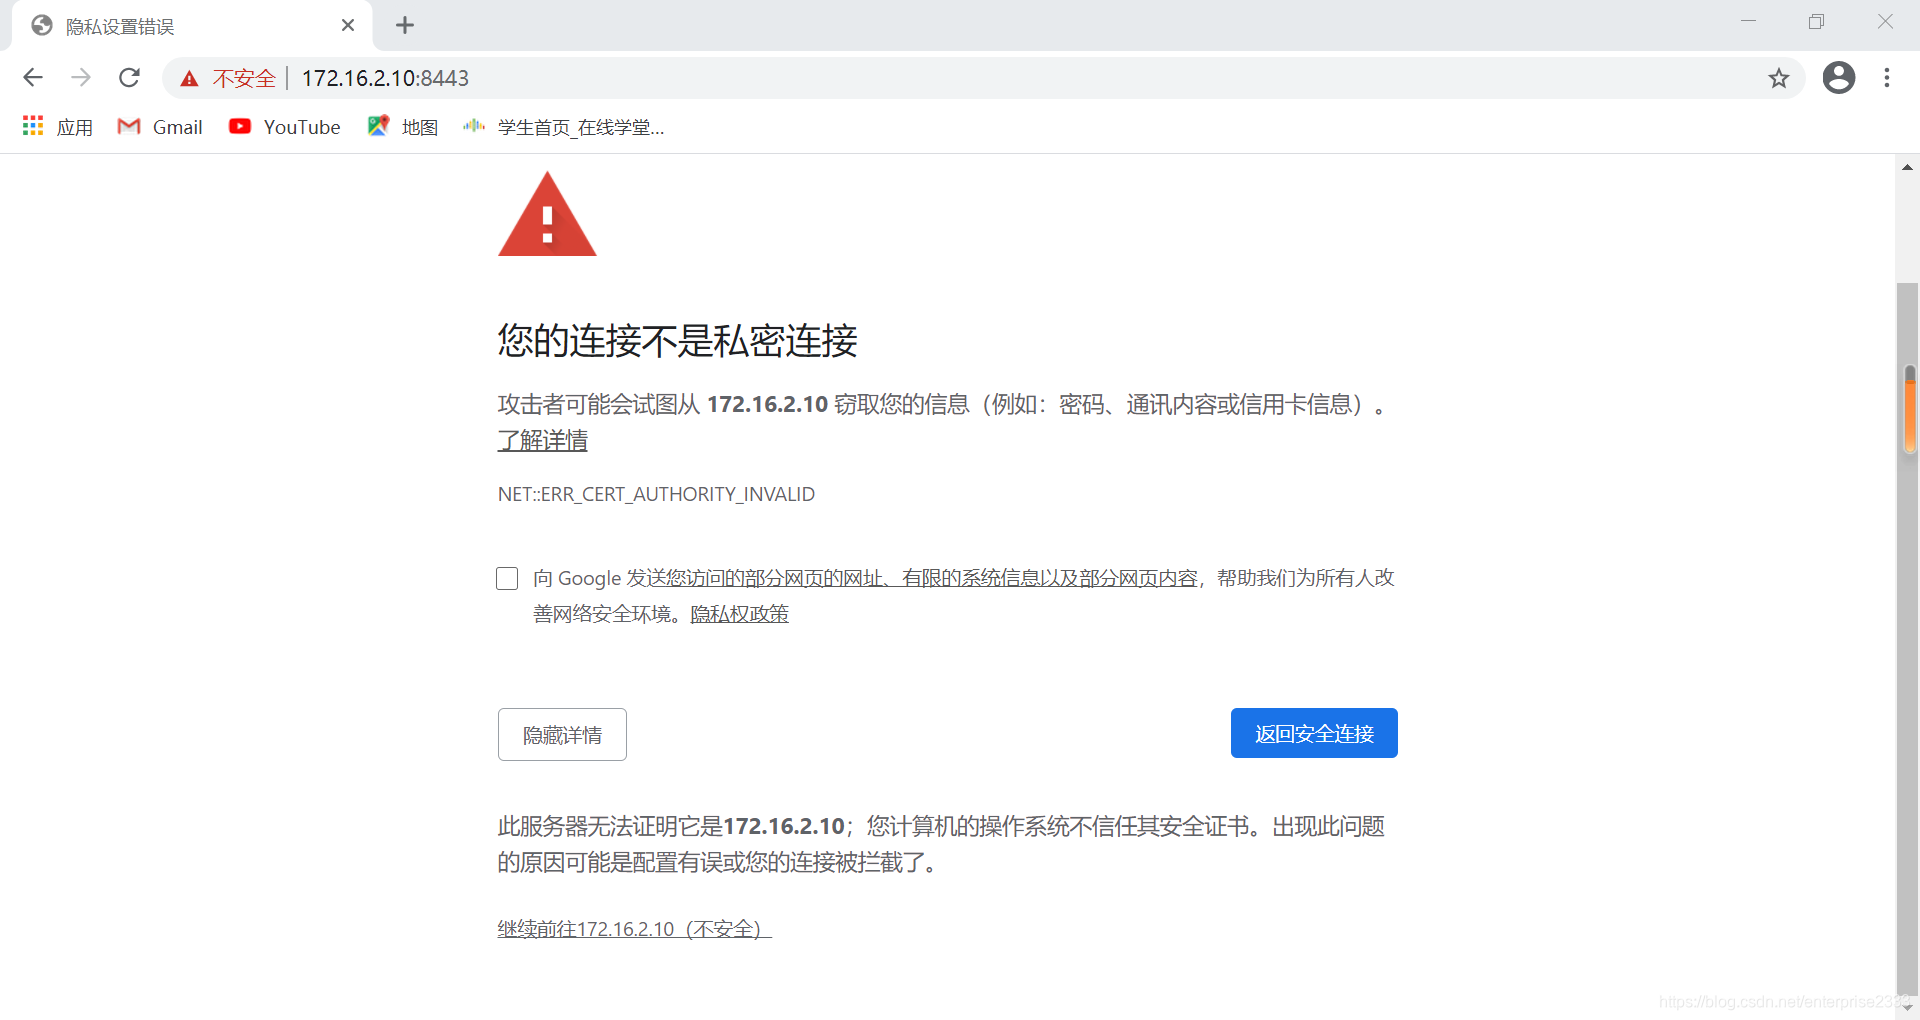This screenshot has width=1920, height=1020.
Task: Click the 隐藏详情 button
Action: [x=561, y=734]
